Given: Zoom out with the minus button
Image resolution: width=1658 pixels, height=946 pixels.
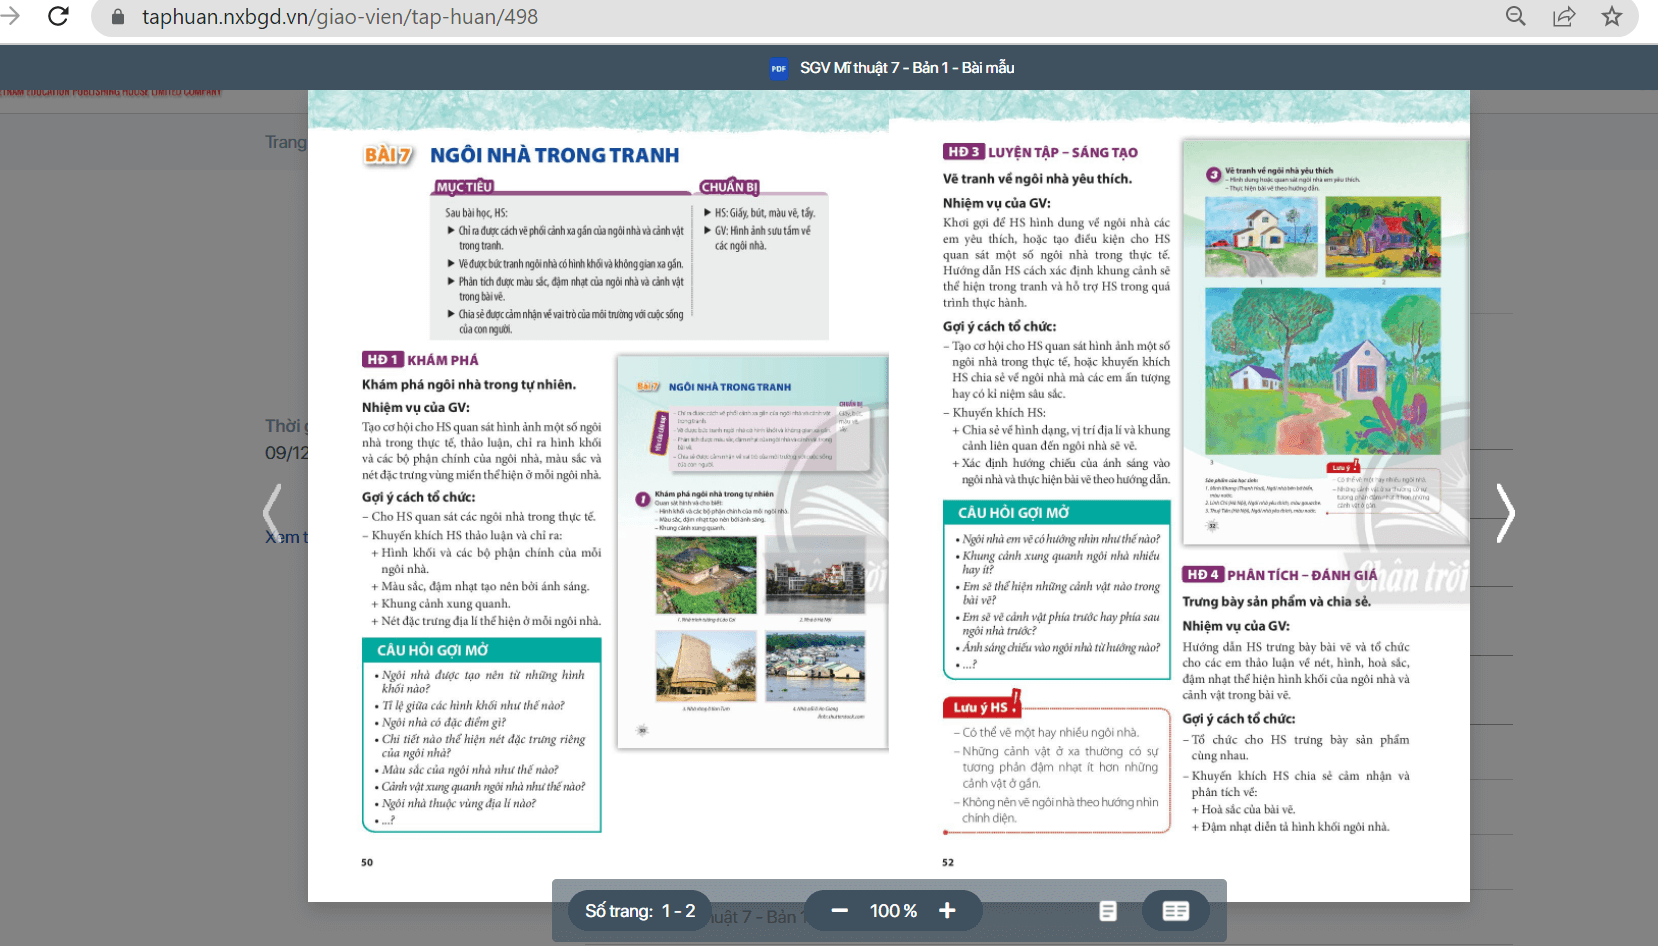Looking at the screenshot, I should coord(840,910).
